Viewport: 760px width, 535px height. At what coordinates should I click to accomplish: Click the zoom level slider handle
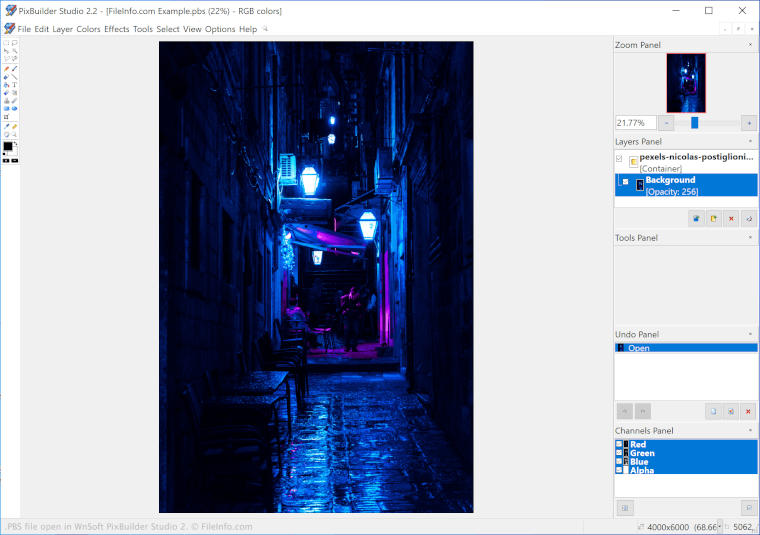(x=694, y=123)
